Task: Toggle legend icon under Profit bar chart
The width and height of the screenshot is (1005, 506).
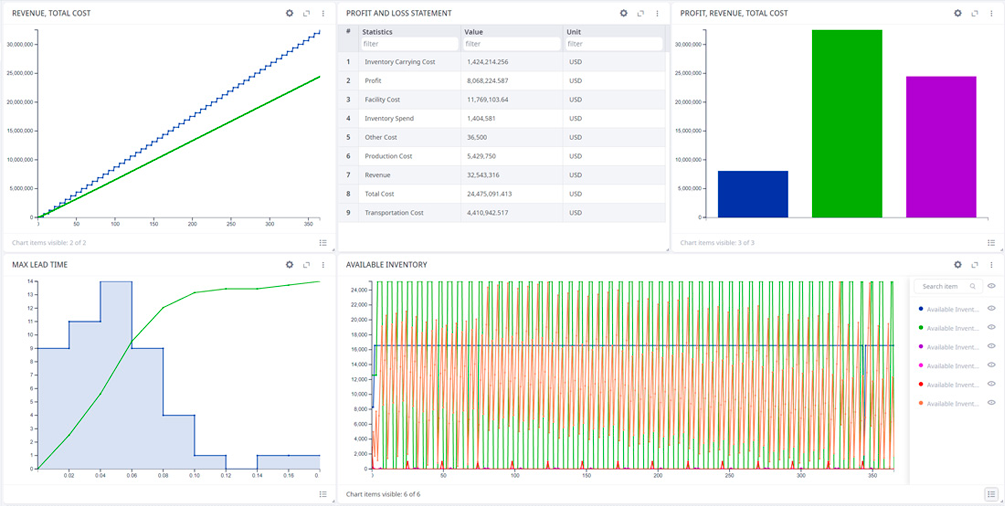Action: tap(992, 242)
